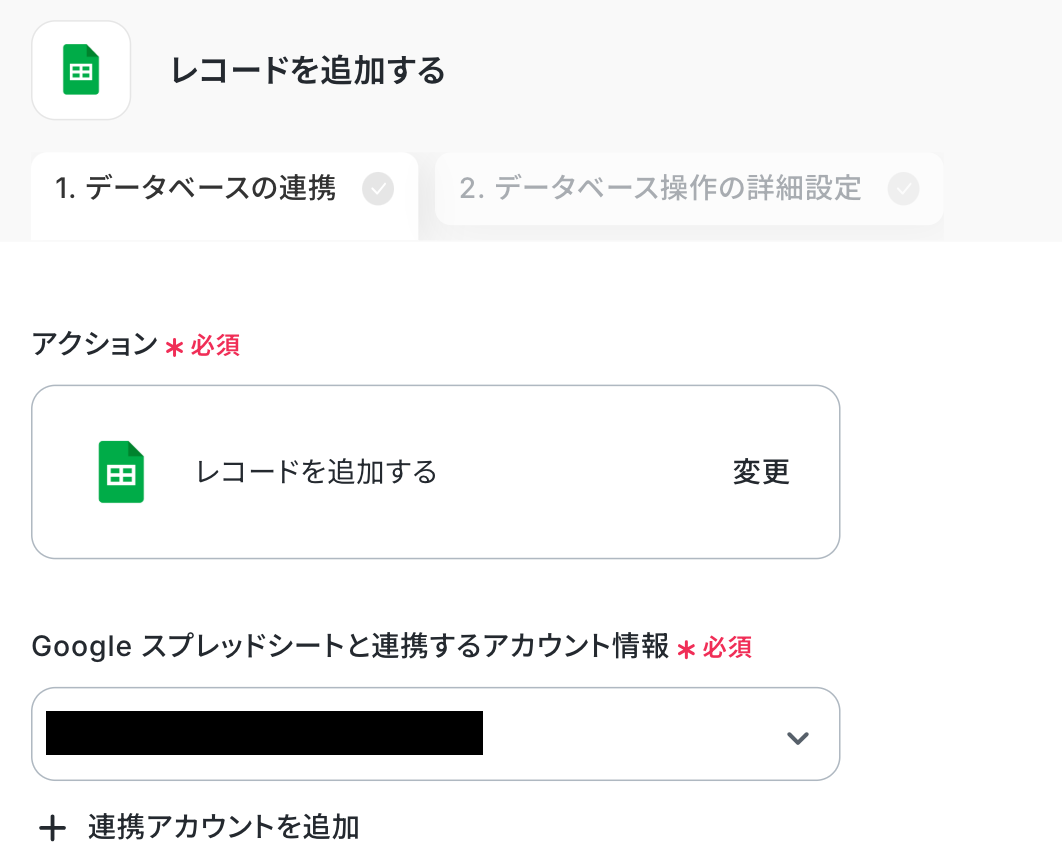Click the 連携アカウントを追加 link

[223, 828]
